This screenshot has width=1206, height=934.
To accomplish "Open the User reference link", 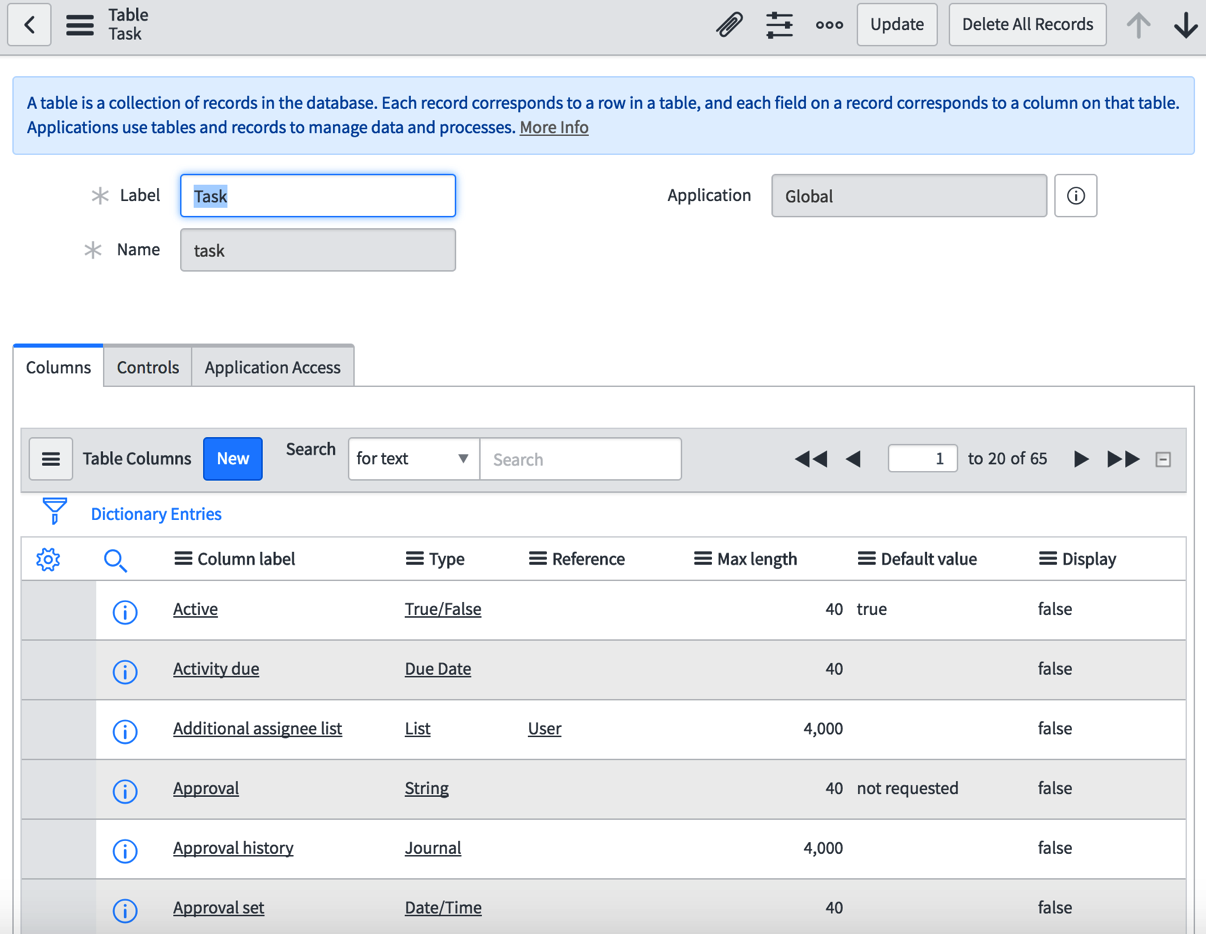I will tap(544, 729).
